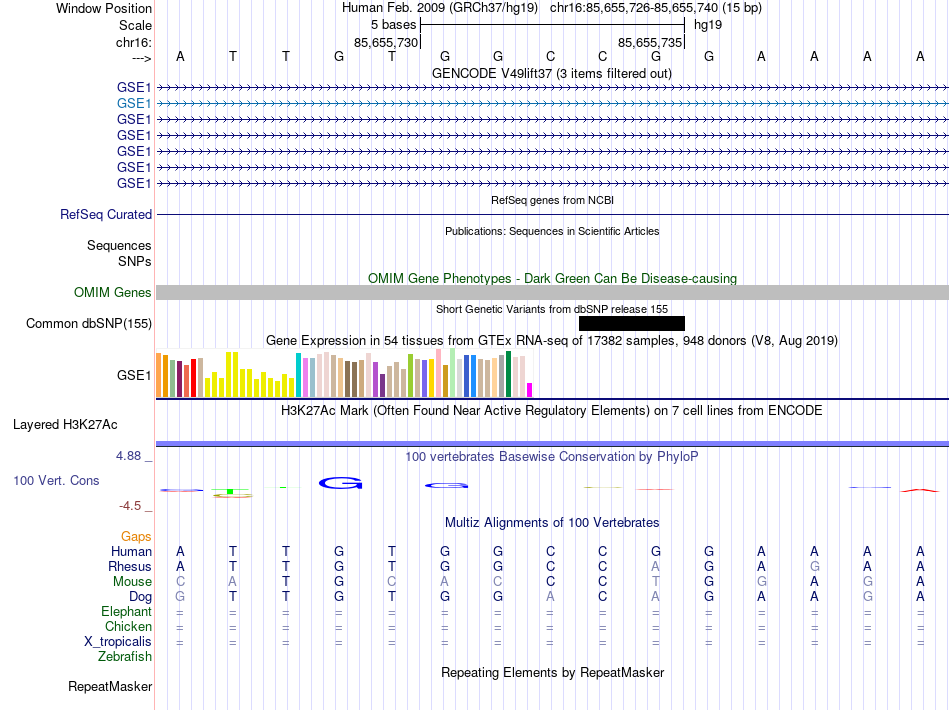Click the RefSeq Curated intron line
This screenshot has width=950, height=710.
pos(552,214)
